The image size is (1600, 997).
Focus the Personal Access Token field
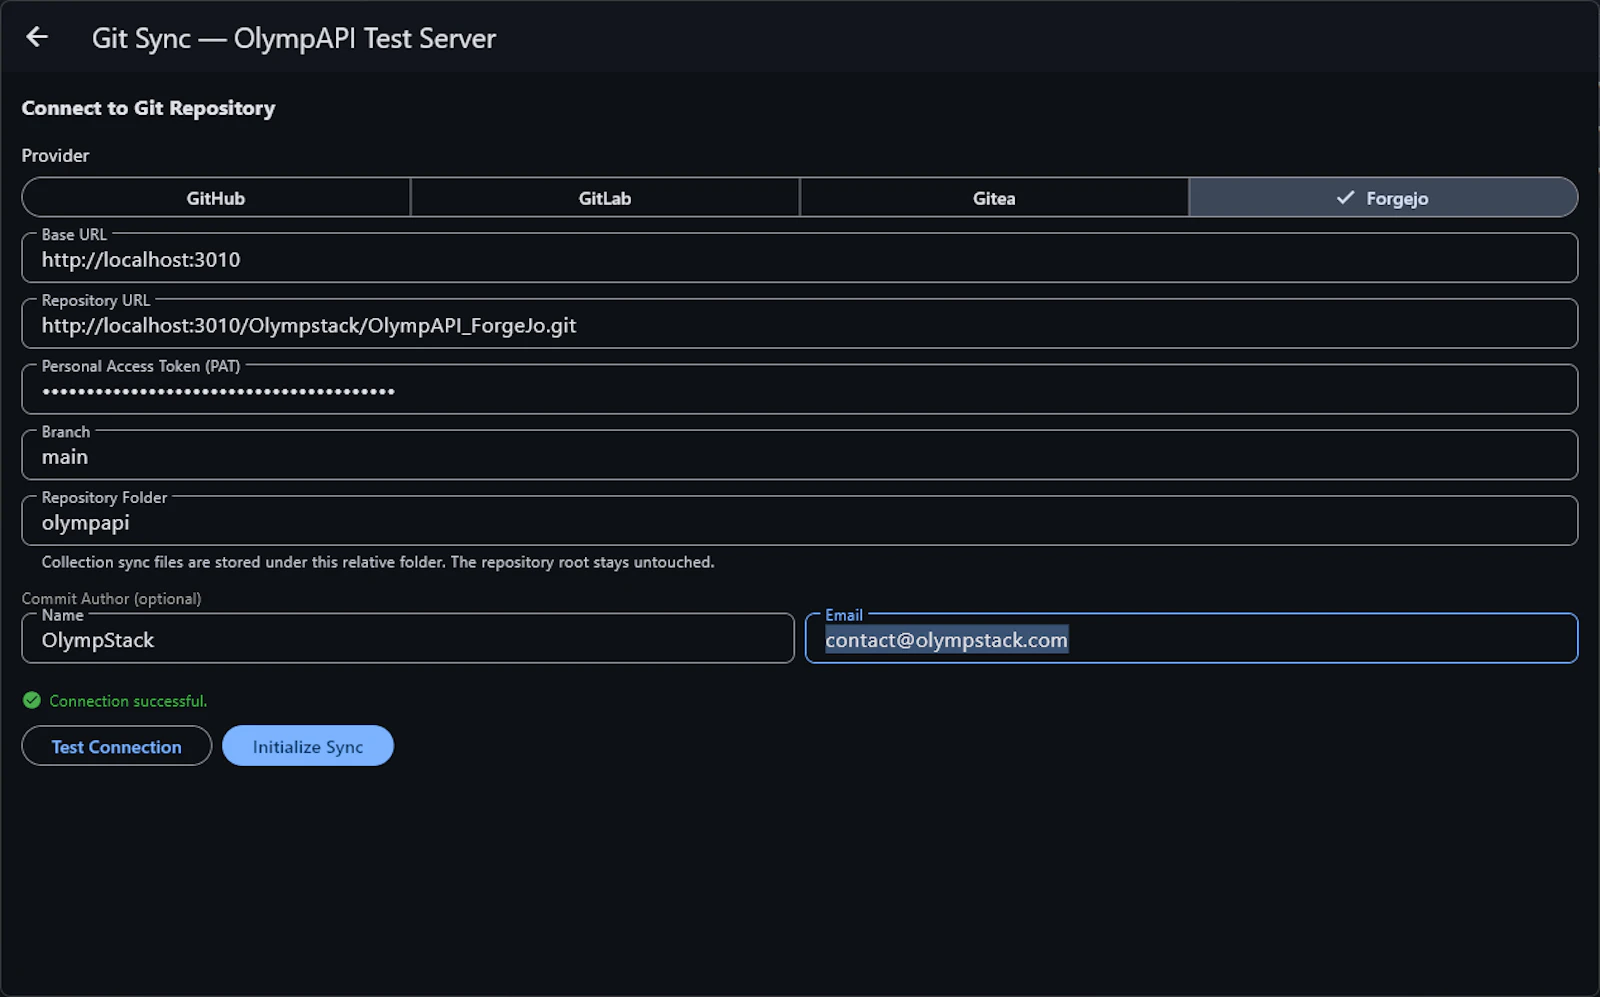pos(800,390)
